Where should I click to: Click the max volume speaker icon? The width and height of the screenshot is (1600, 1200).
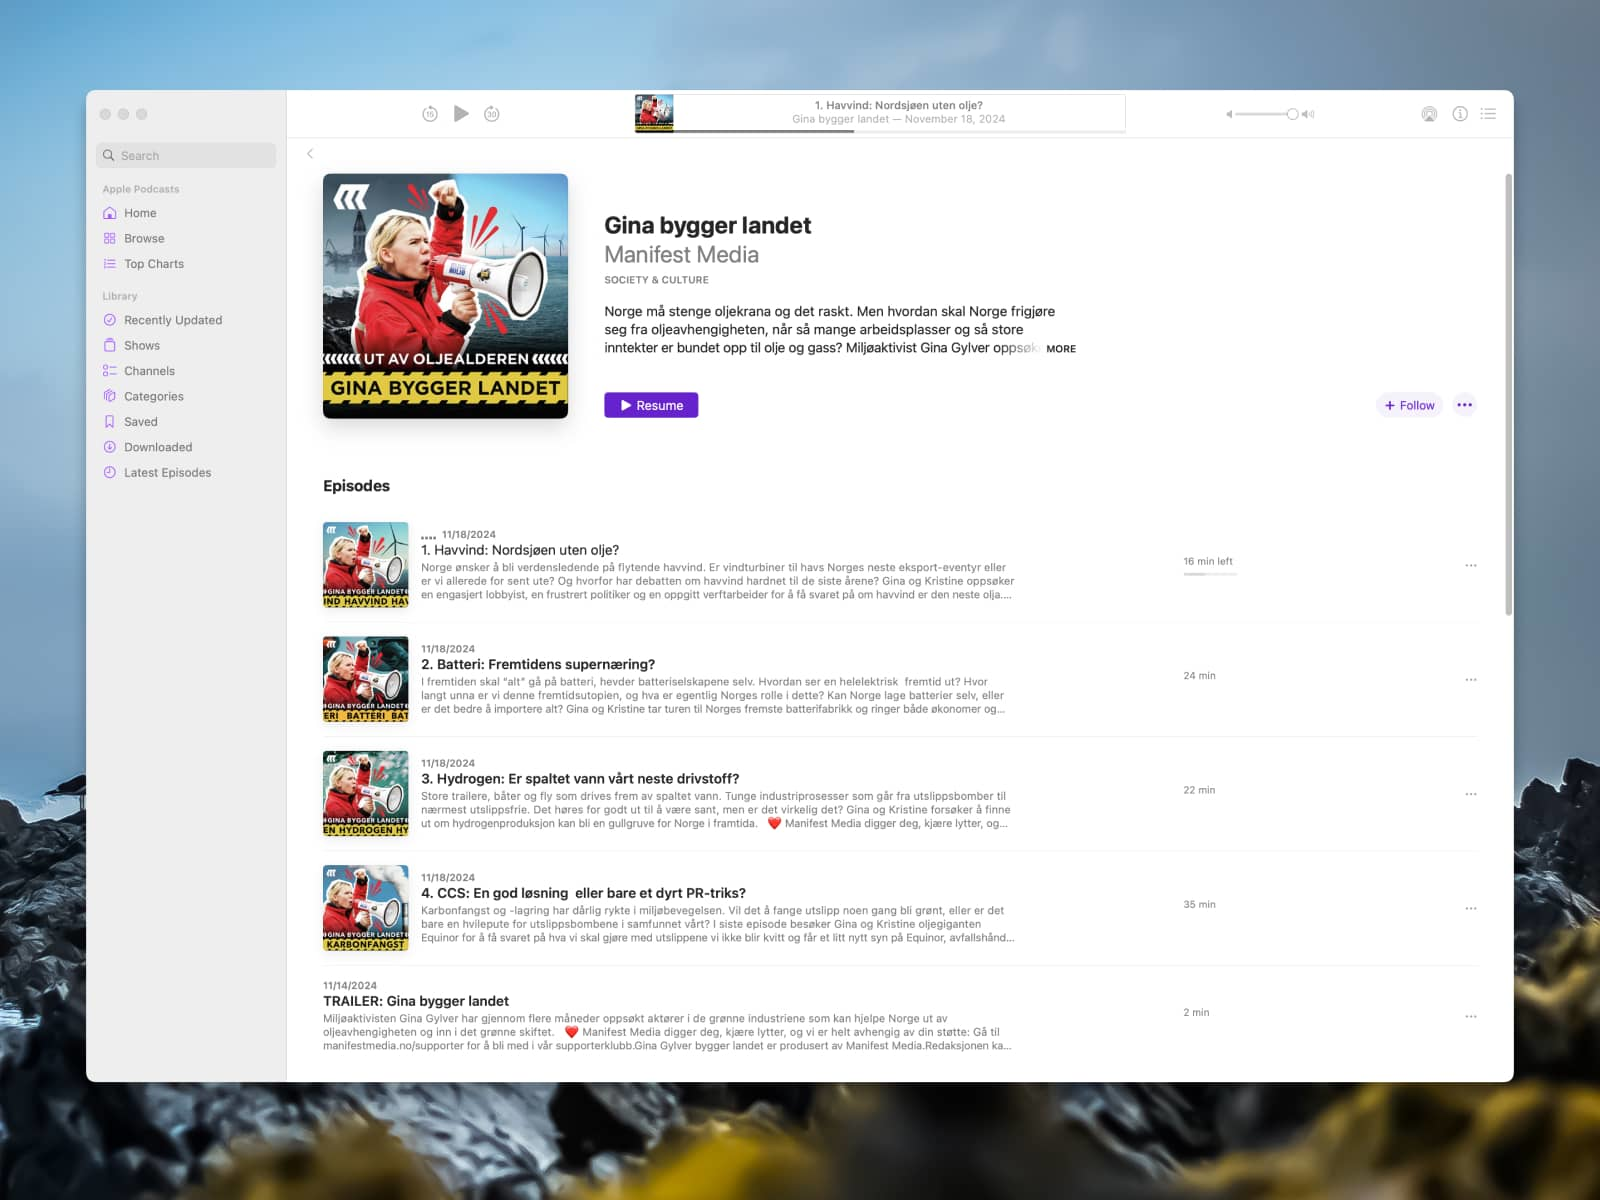(1308, 114)
